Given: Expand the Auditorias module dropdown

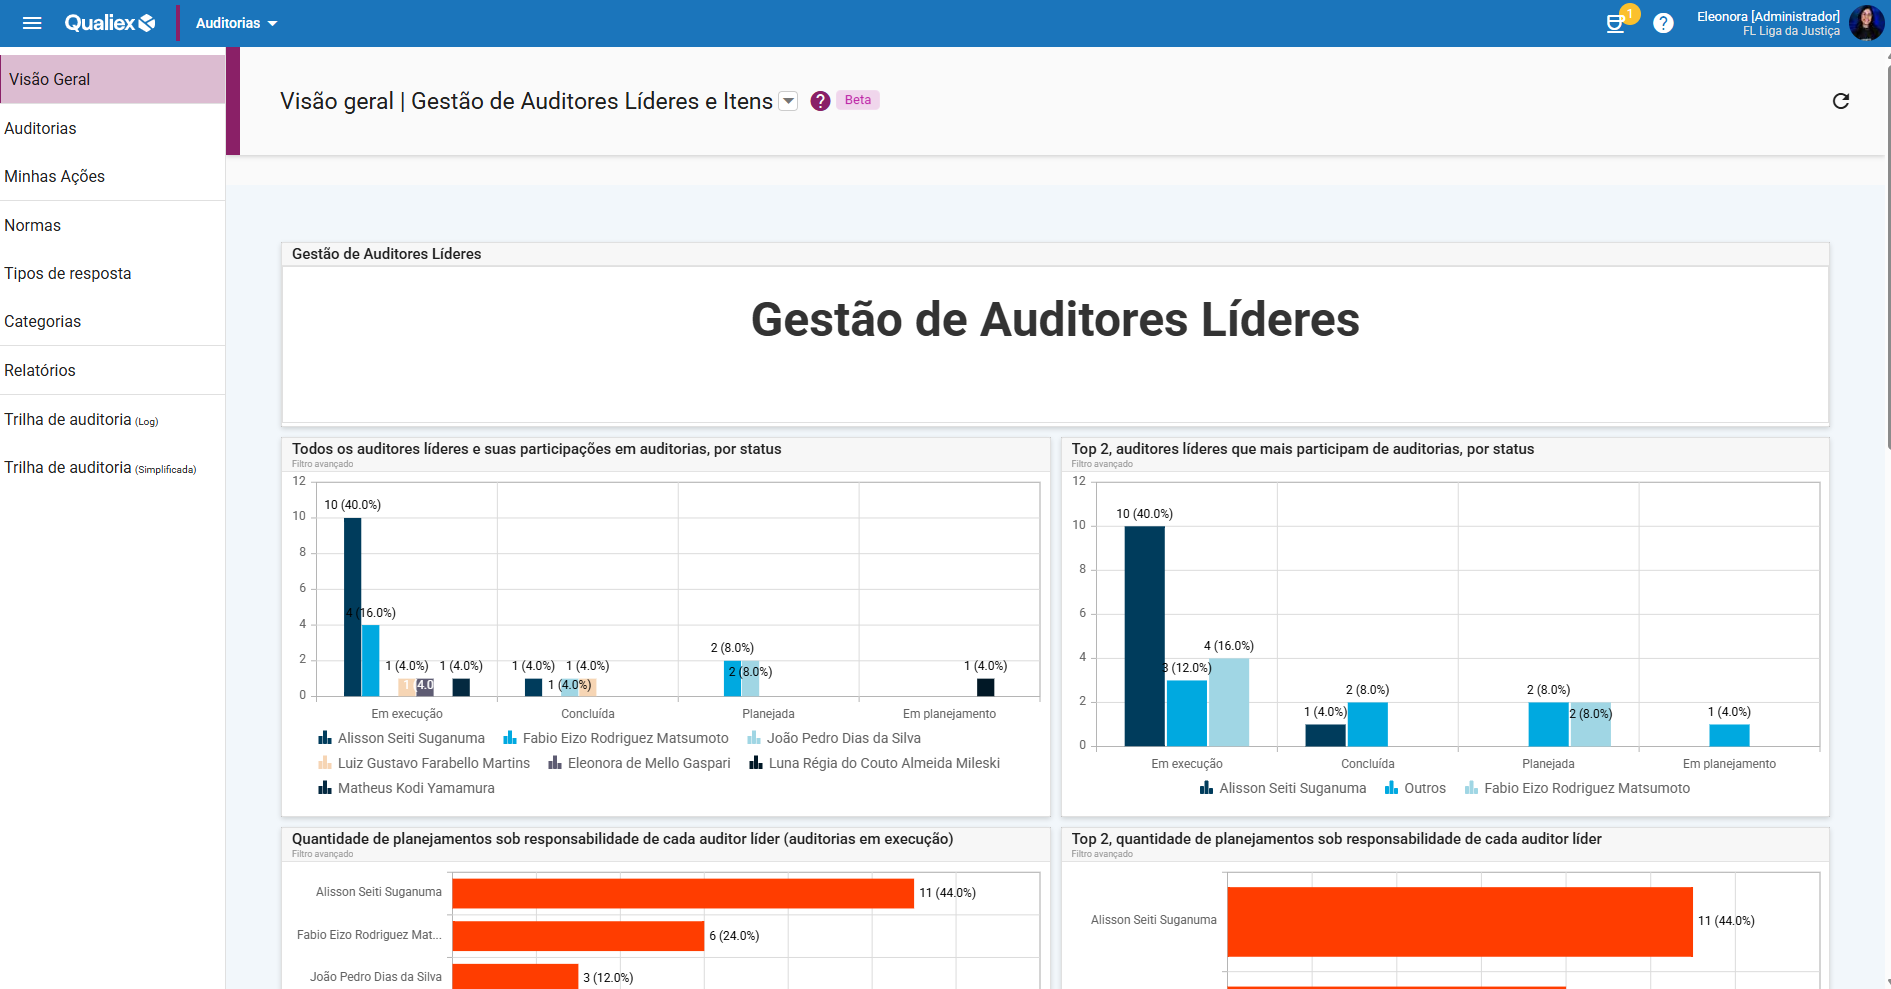Looking at the screenshot, I should [236, 23].
